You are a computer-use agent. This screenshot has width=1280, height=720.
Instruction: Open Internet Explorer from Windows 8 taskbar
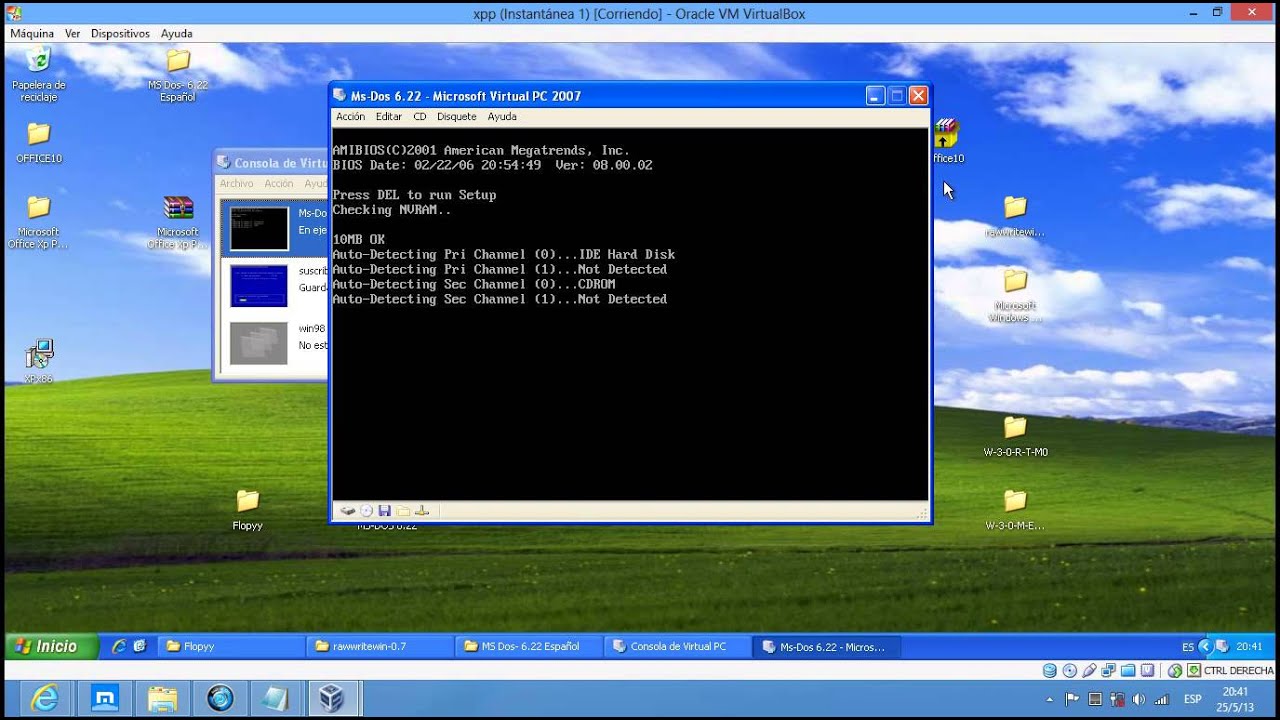44,698
